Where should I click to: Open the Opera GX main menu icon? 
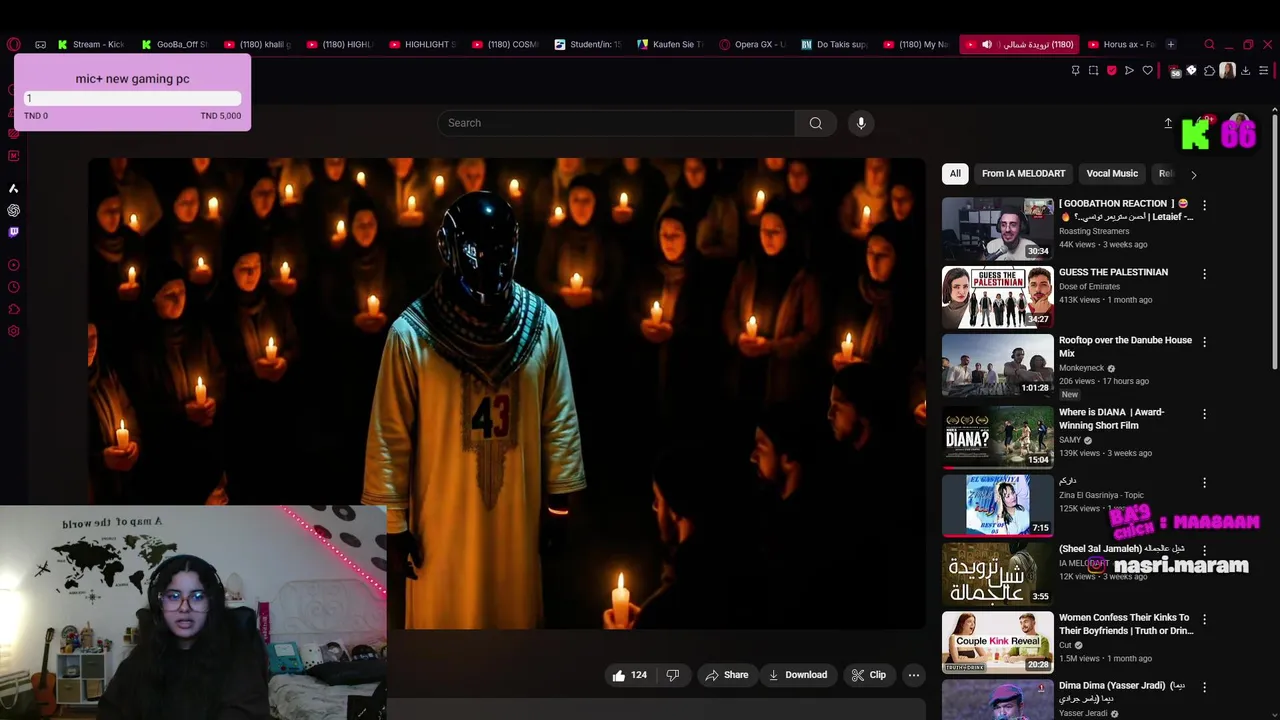coord(13,44)
